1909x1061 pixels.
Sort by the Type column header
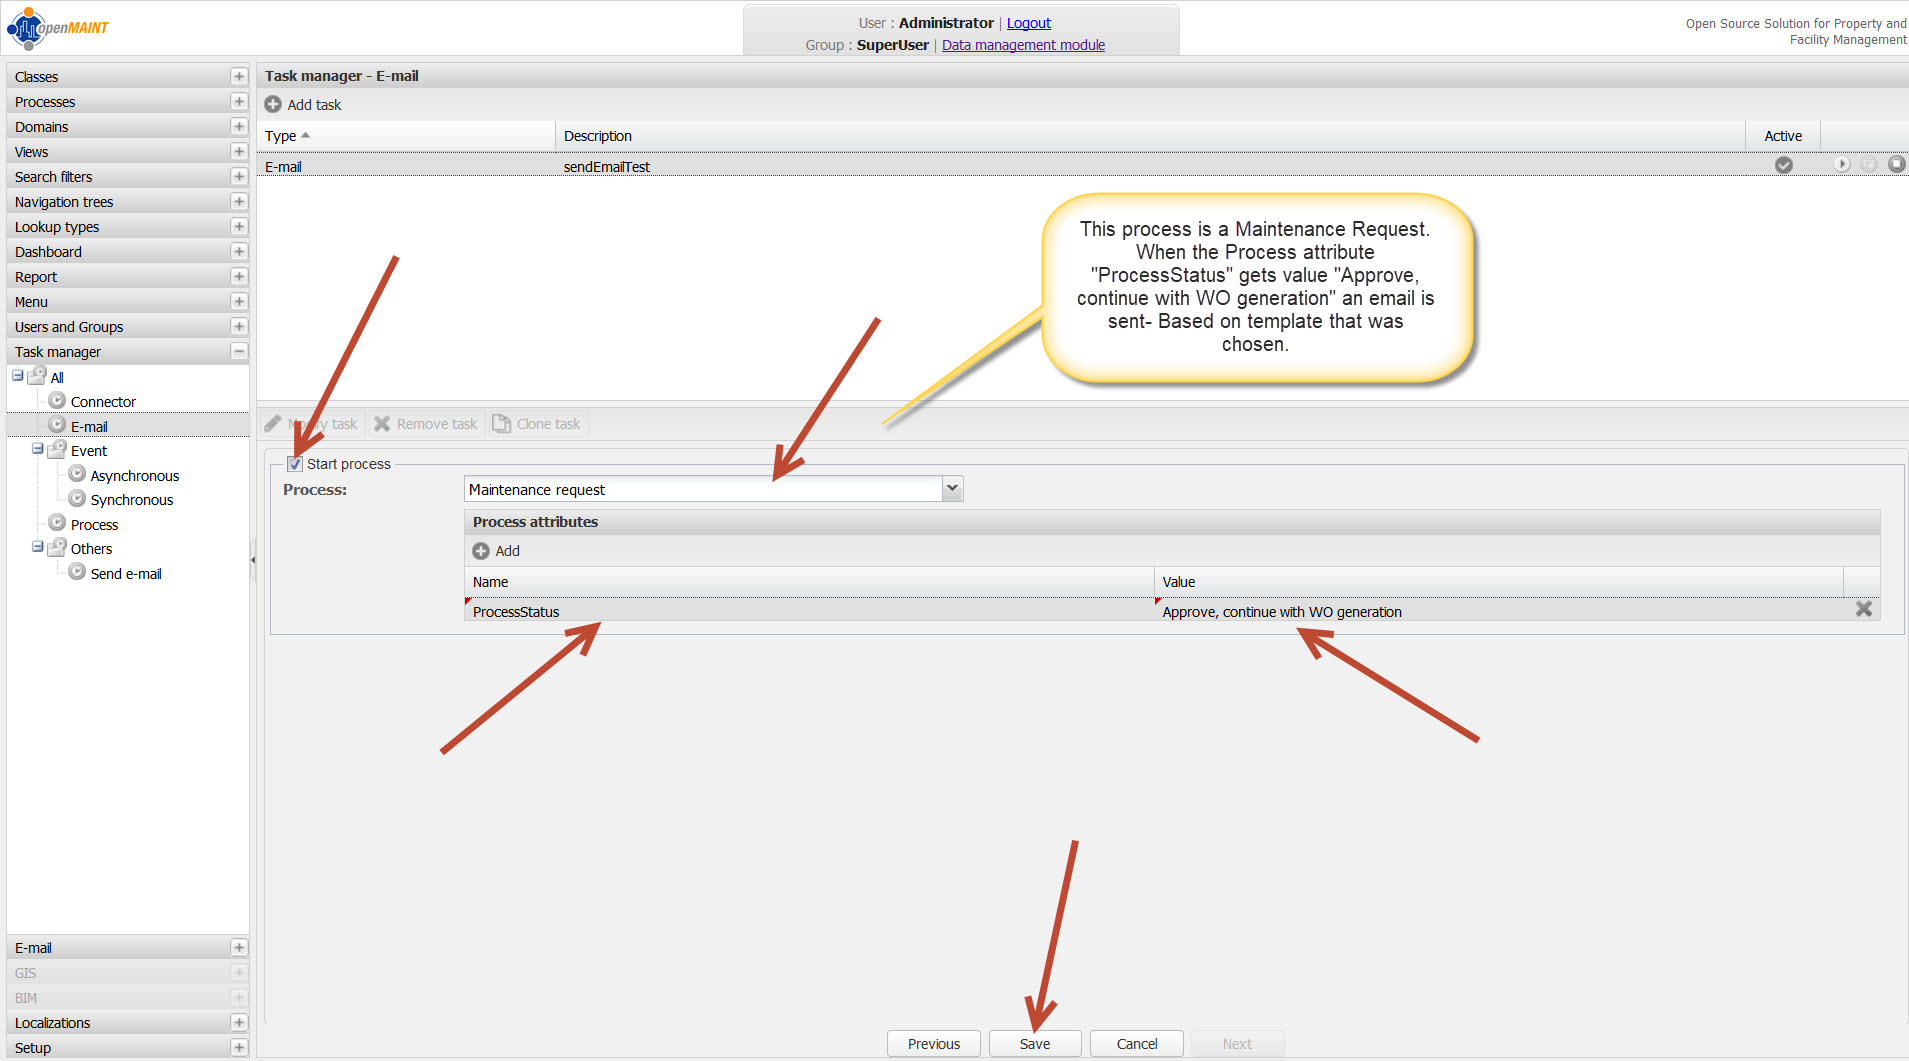pos(281,136)
